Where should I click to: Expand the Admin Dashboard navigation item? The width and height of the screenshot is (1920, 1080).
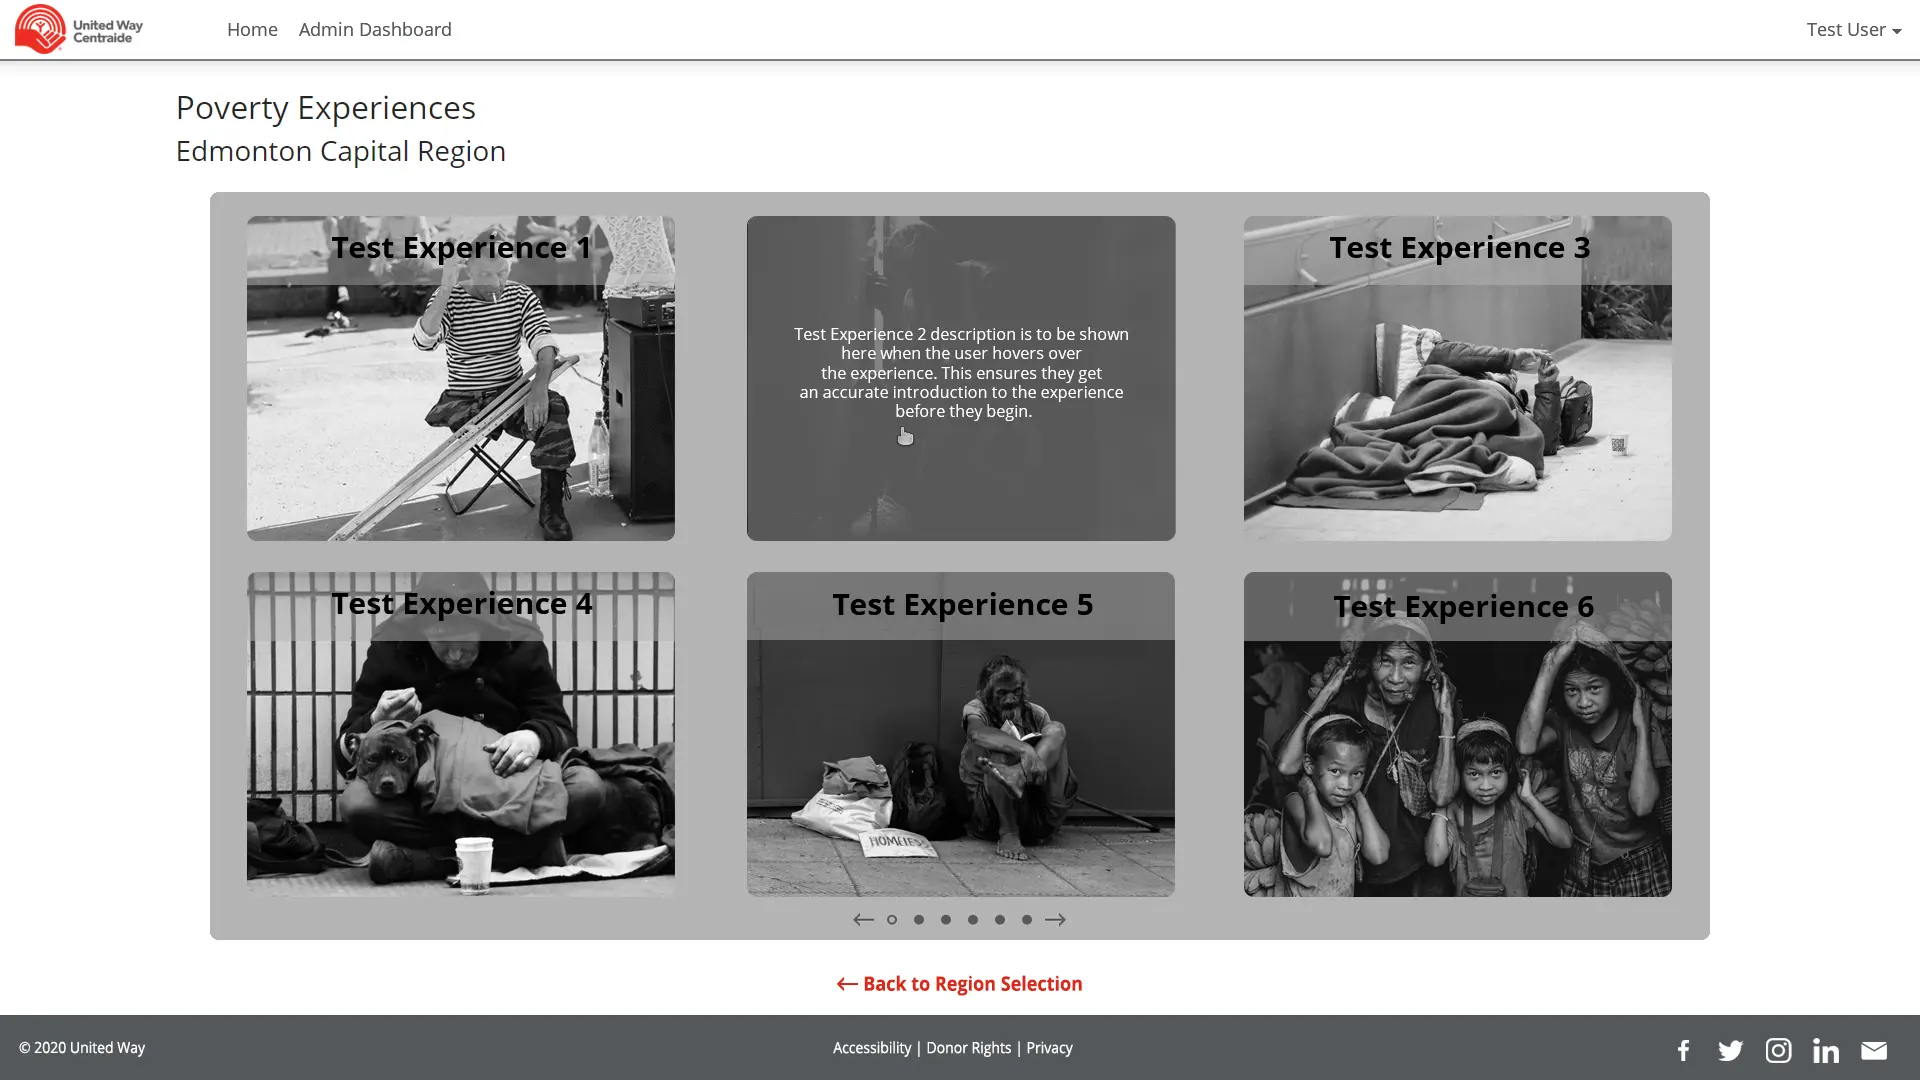(375, 29)
